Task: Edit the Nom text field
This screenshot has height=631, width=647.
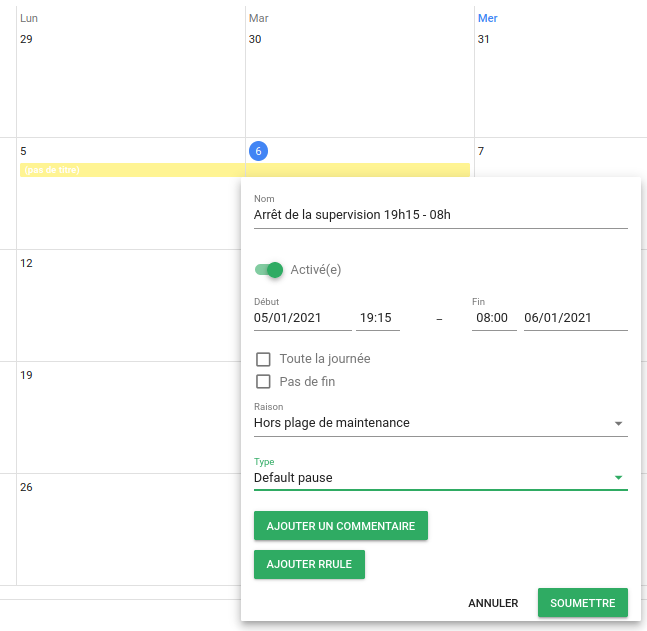Action: click(440, 214)
